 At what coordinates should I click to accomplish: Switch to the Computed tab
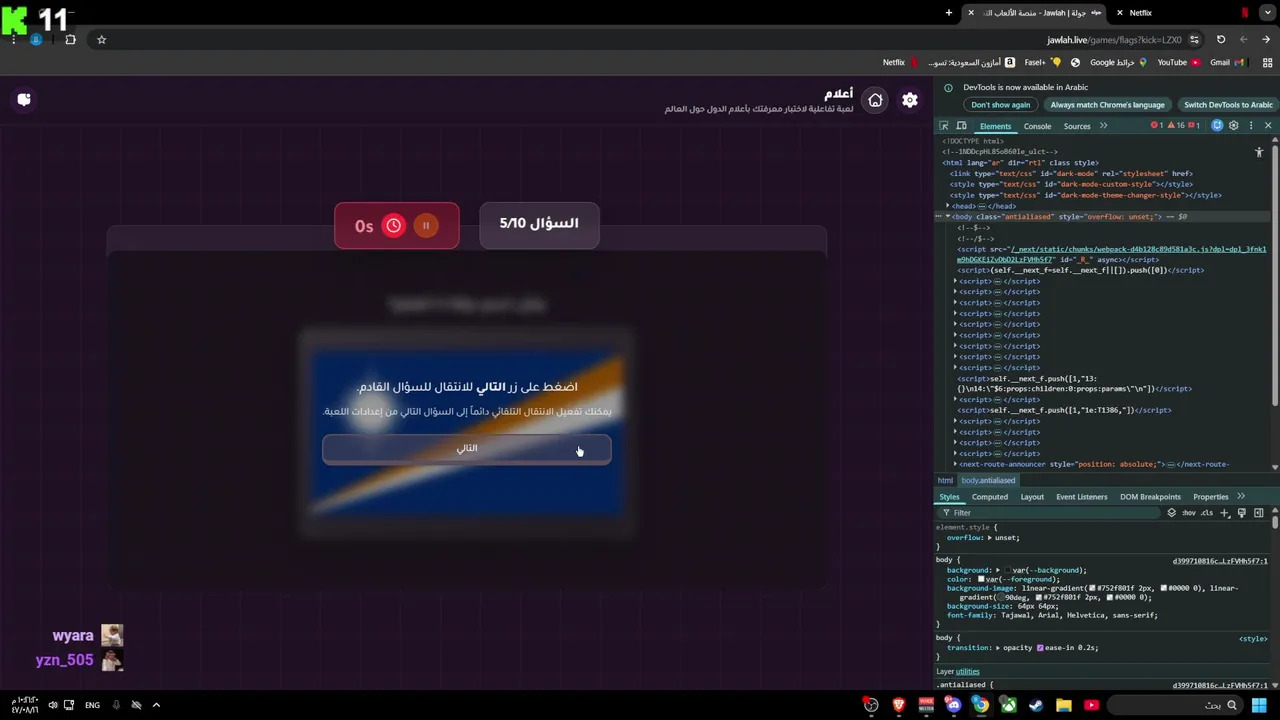point(990,497)
